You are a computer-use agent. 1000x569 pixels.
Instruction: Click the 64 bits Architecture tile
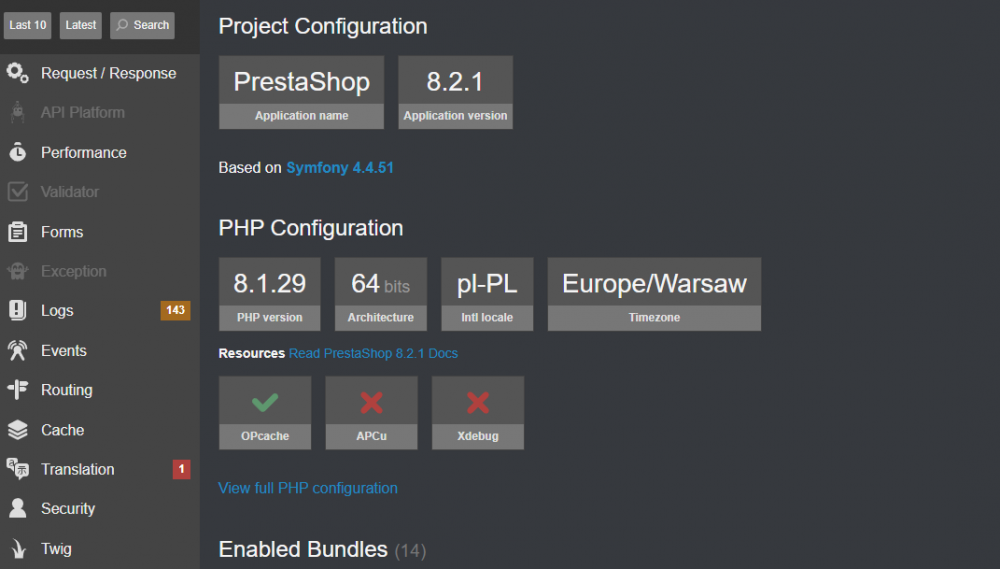[x=381, y=294]
